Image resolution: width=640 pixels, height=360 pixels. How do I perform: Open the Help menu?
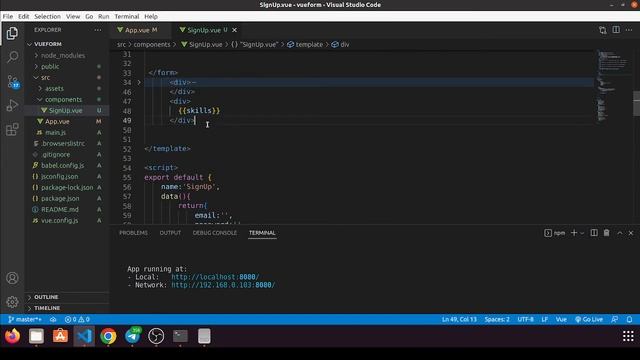[151, 16]
